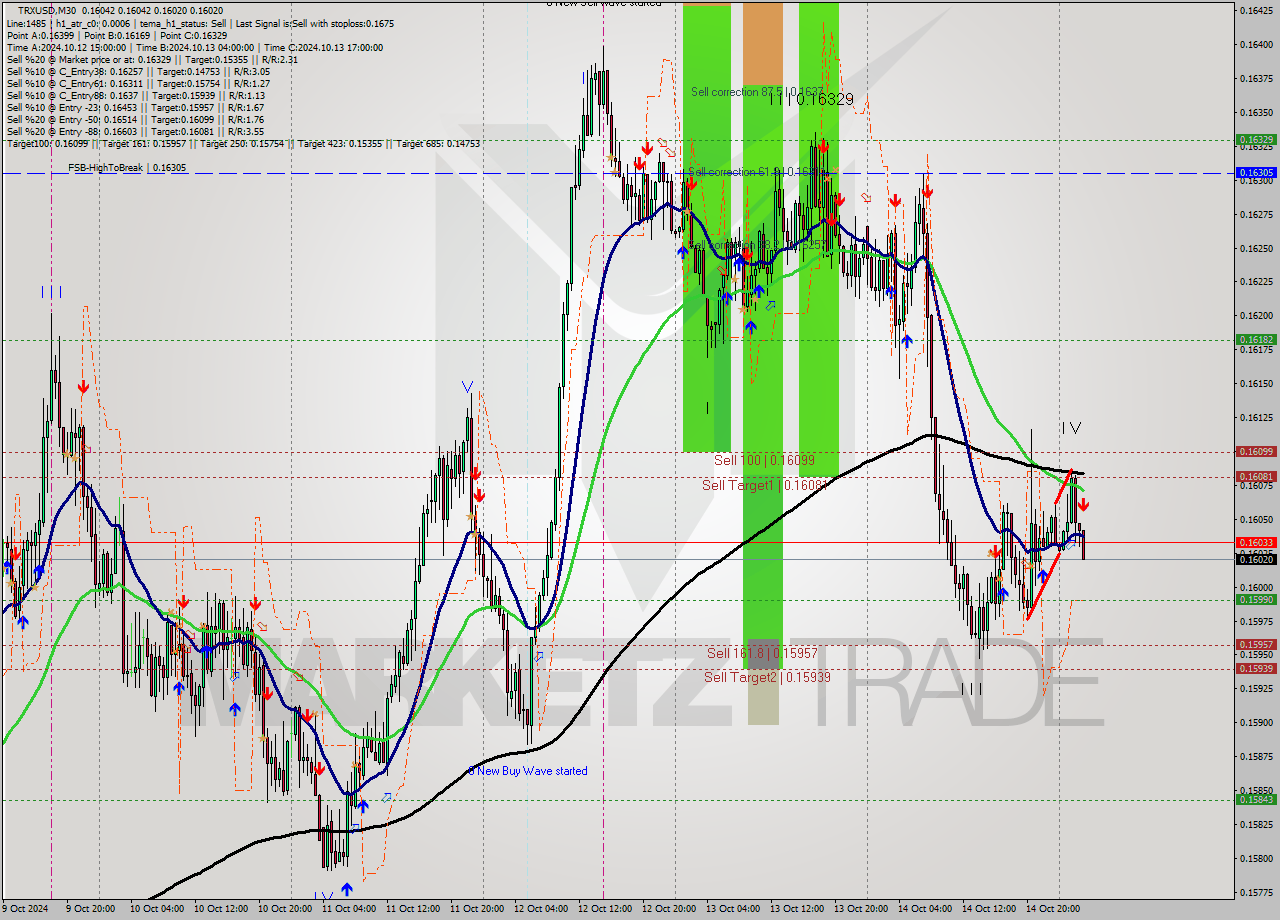Click the 0.15800 price axis tick

click(x=1256, y=858)
